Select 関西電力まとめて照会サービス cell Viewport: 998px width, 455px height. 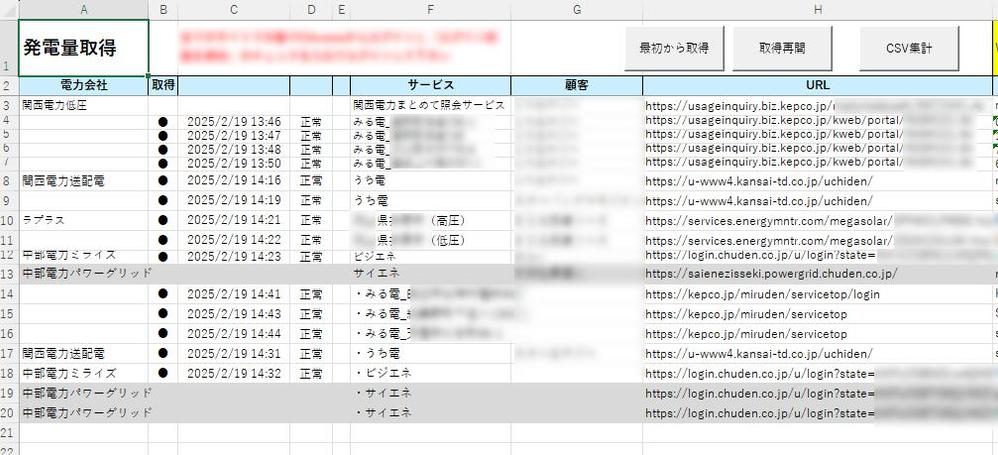tap(430, 105)
